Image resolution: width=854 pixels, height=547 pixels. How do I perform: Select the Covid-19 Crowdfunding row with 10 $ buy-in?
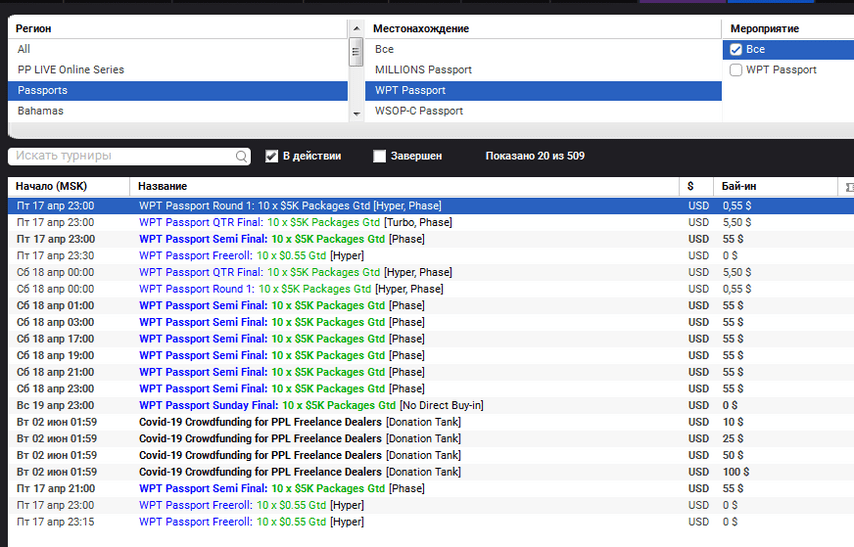(431, 422)
